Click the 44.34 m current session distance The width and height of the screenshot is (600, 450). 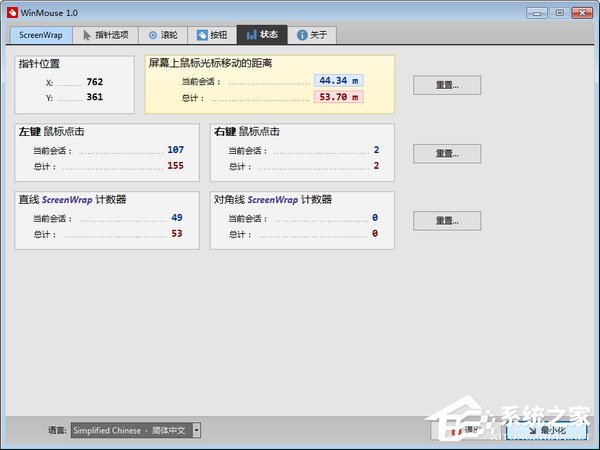tap(338, 80)
